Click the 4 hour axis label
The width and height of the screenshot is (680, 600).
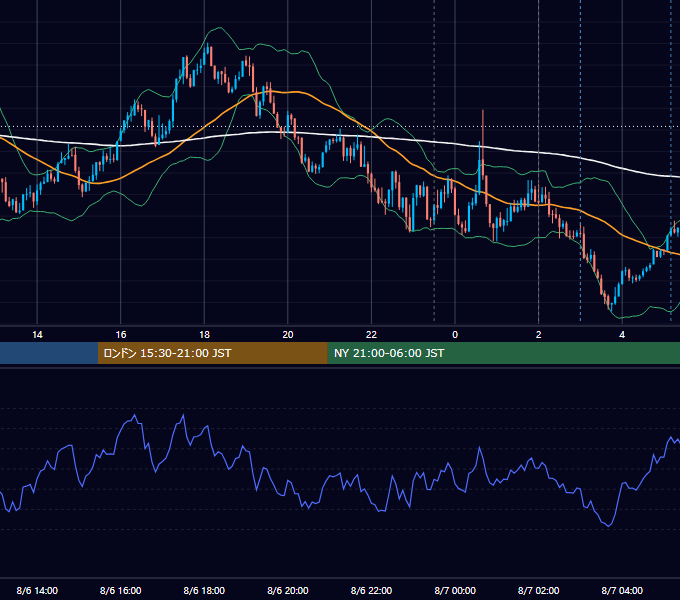point(622,335)
